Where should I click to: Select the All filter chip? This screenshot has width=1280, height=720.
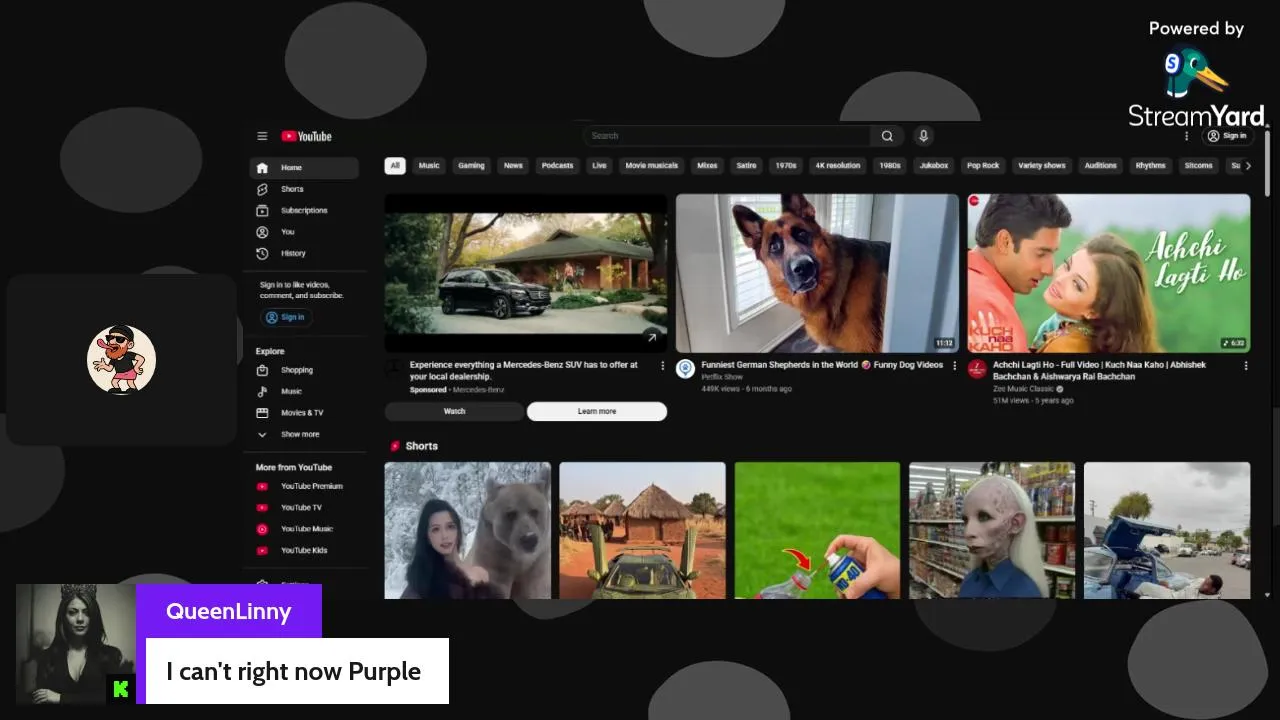pos(395,166)
